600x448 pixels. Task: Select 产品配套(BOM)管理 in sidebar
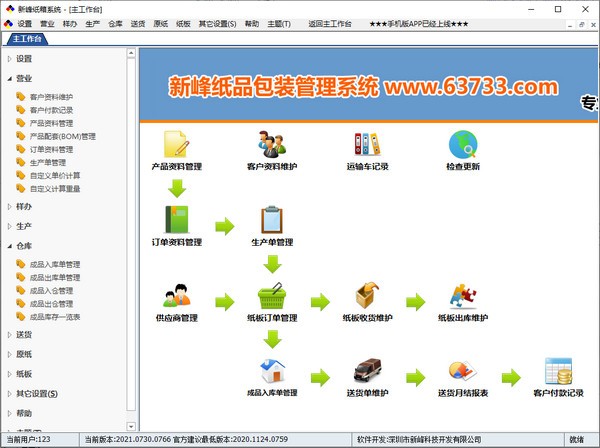tap(63, 136)
